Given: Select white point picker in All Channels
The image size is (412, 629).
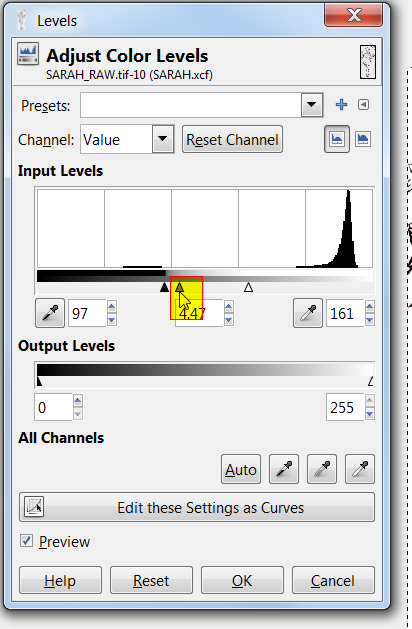Looking at the screenshot, I should point(360,469).
